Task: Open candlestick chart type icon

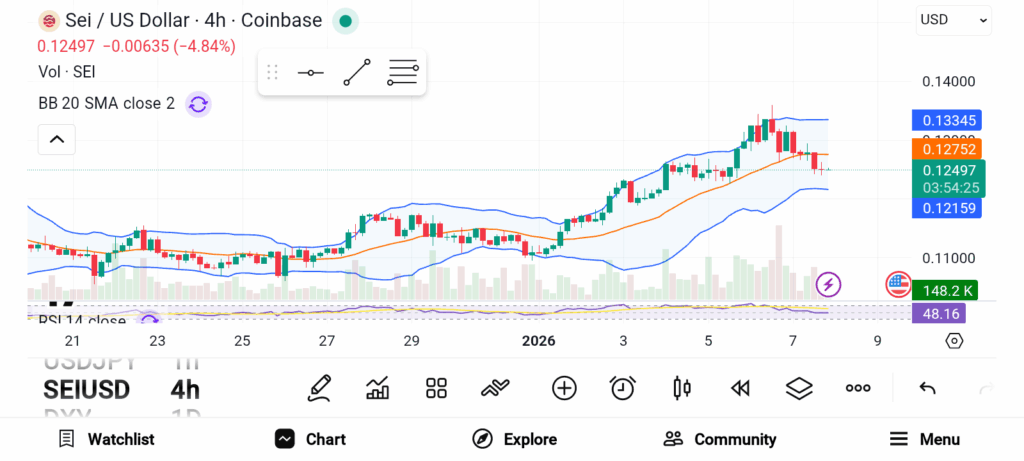Action: (x=682, y=388)
